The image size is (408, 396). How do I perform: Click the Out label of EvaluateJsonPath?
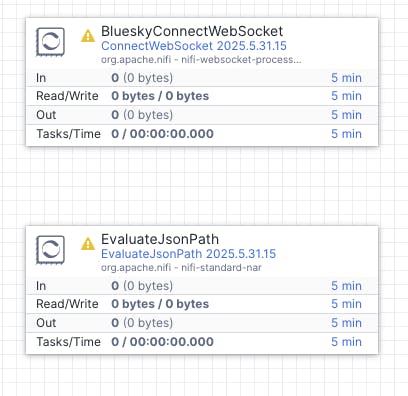pyautogui.click(x=46, y=323)
